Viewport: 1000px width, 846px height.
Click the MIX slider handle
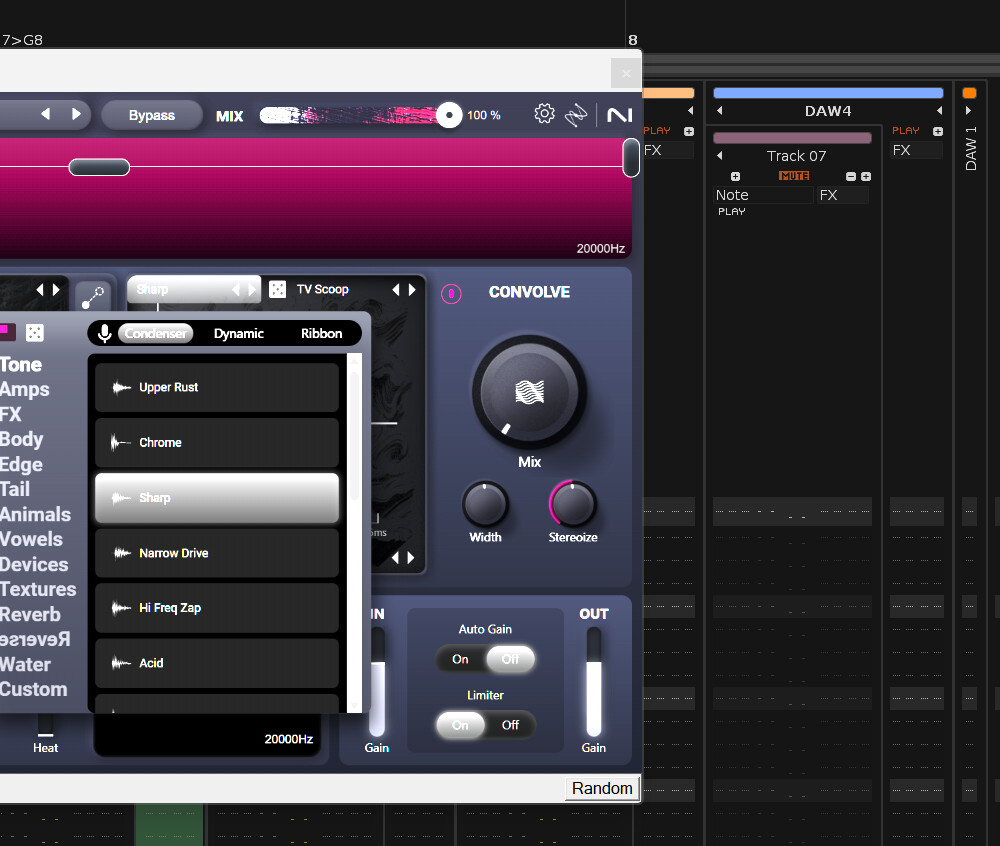coord(449,115)
